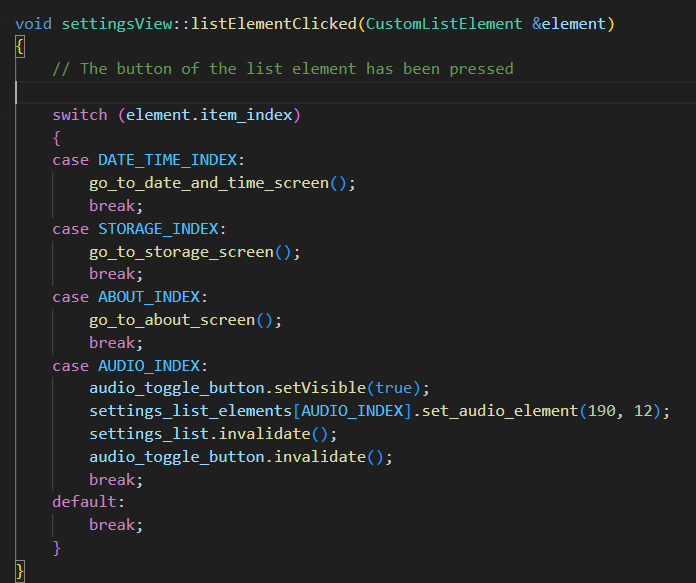Click the 'void' keyword in function signature

pyautogui.click(x=33, y=24)
